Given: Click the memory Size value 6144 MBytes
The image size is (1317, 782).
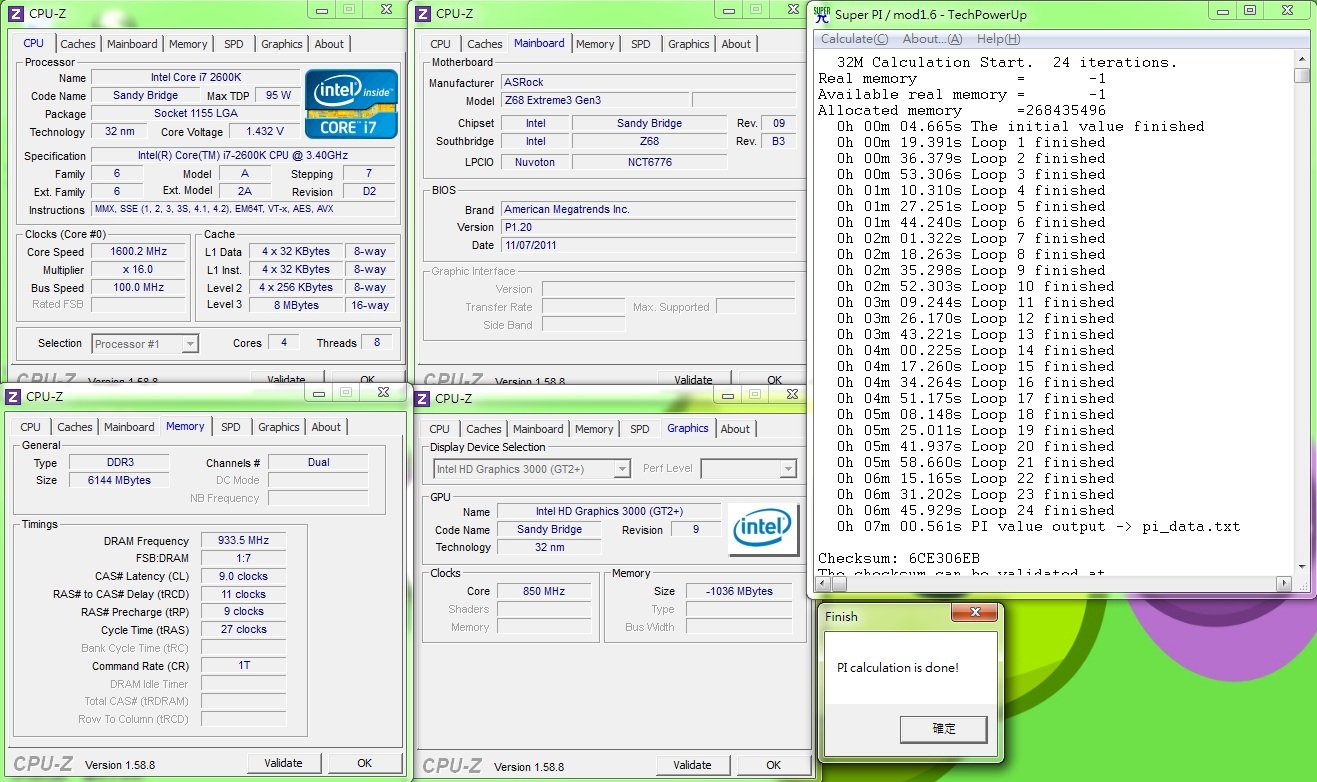Looking at the screenshot, I should (x=118, y=480).
